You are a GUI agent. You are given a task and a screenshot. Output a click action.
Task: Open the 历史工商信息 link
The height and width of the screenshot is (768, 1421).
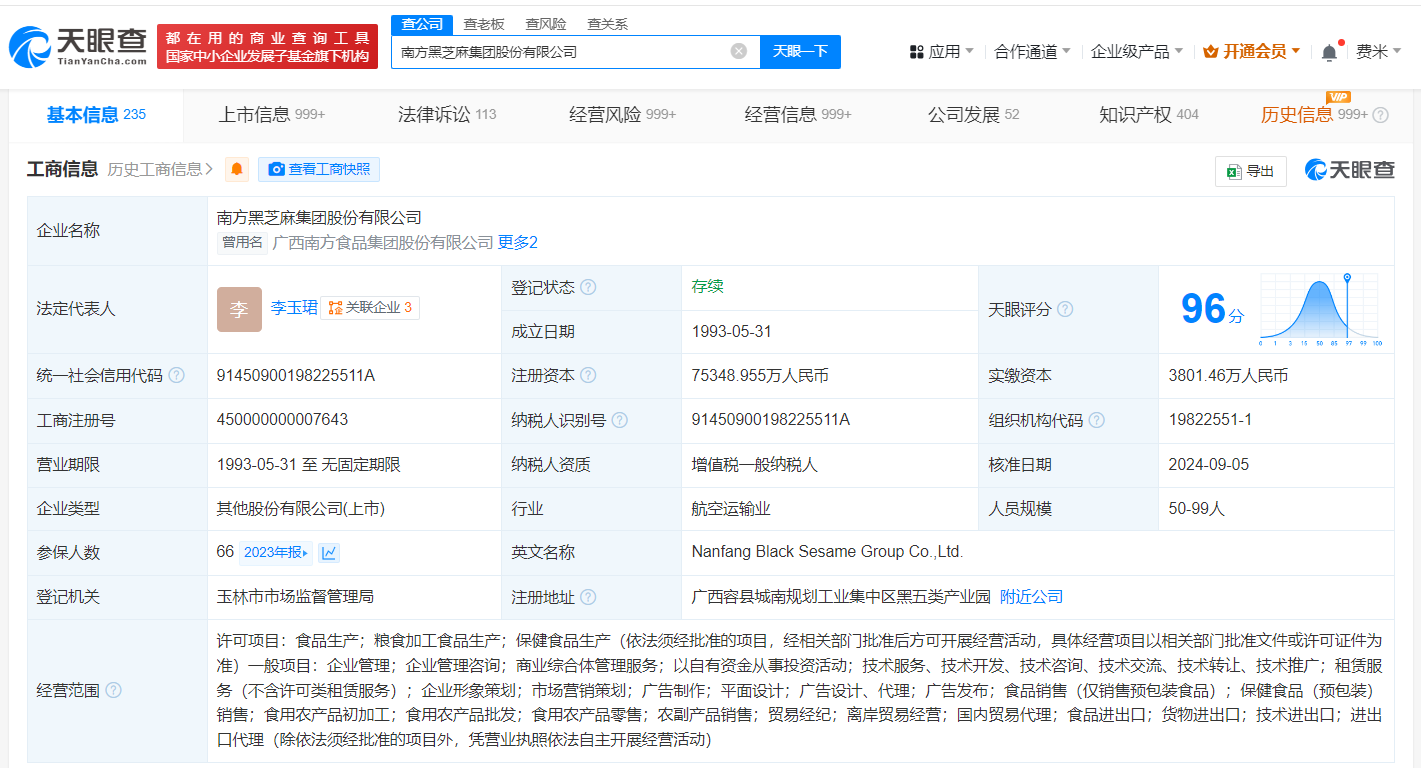(x=160, y=169)
